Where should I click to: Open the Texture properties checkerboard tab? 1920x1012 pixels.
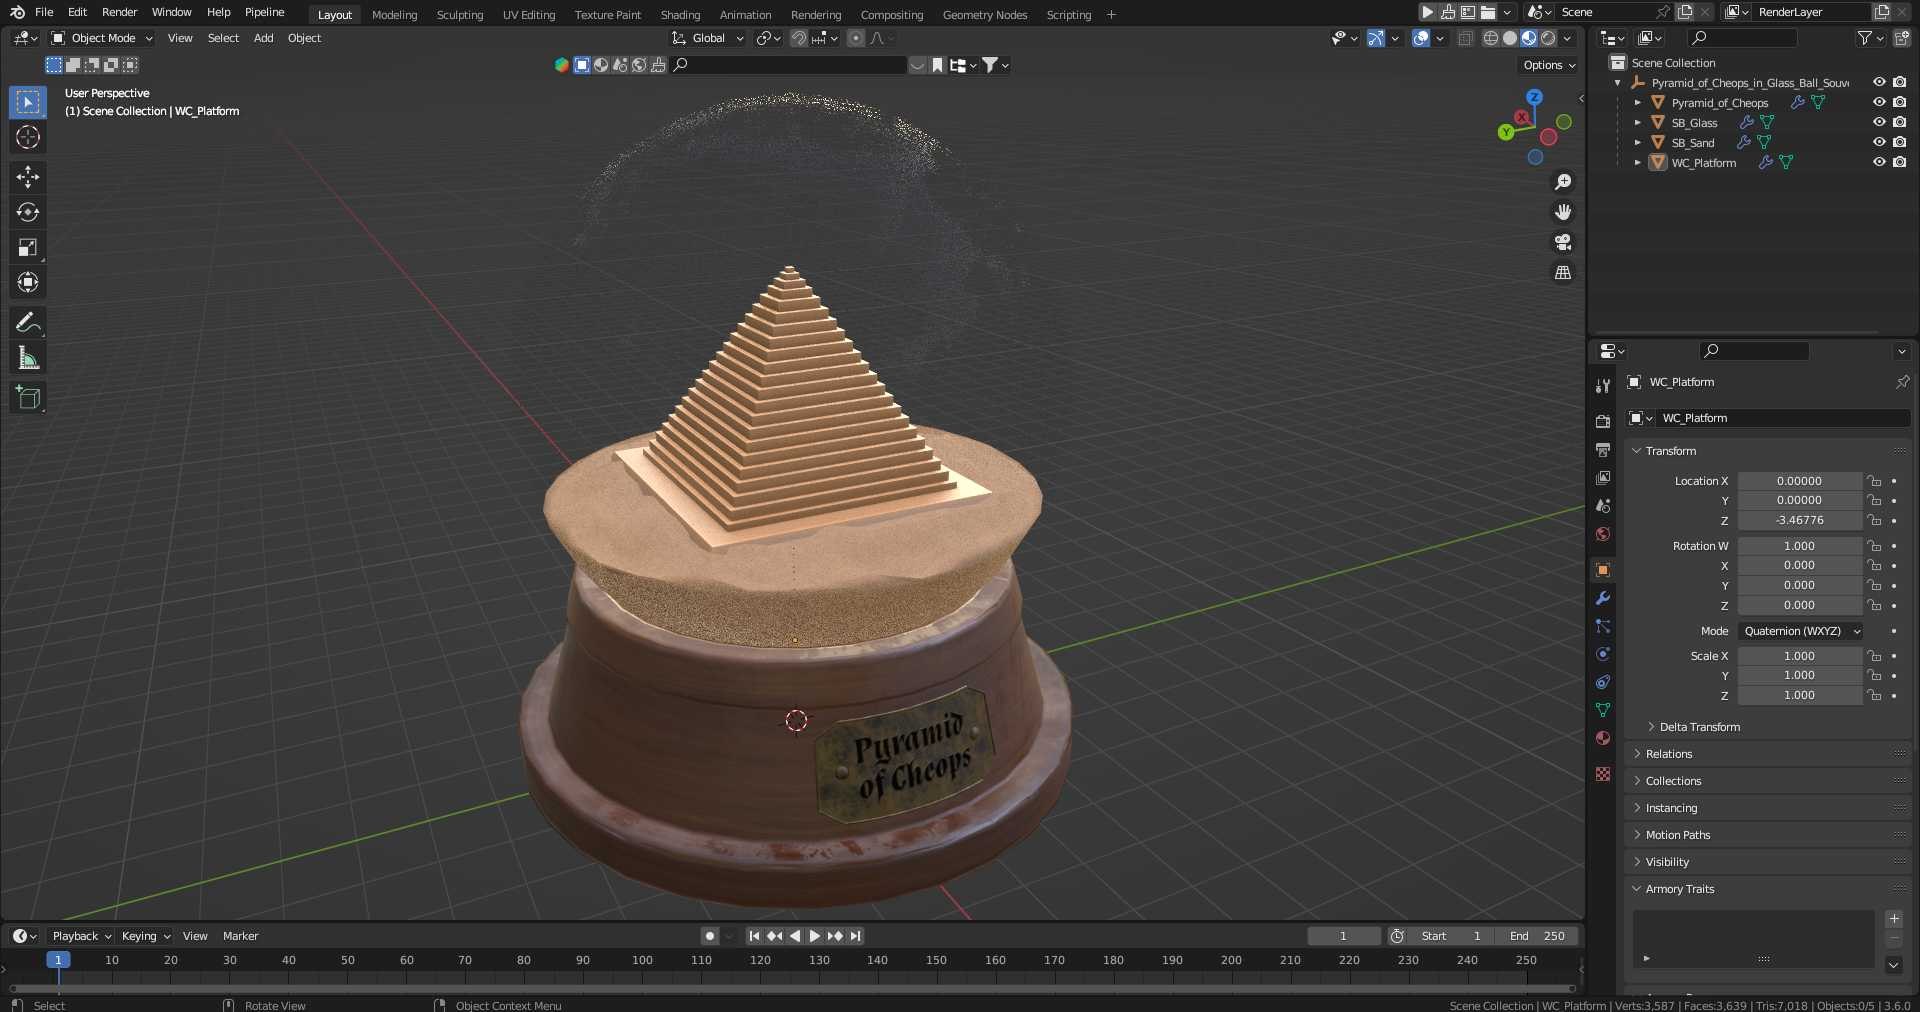point(1603,774)
